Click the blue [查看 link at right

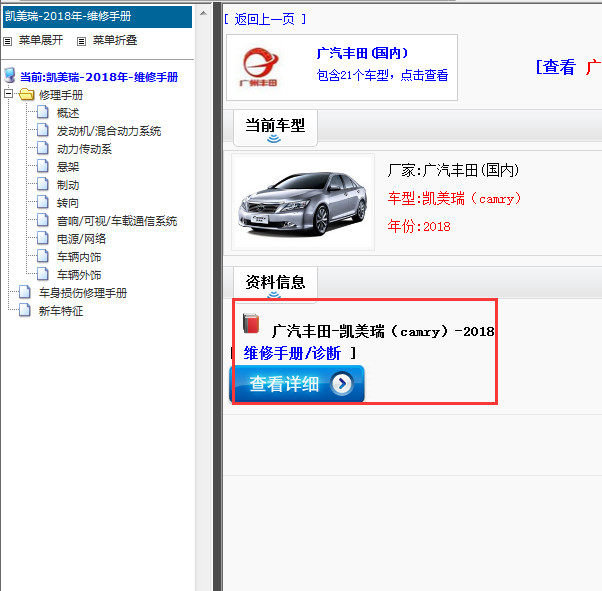point(556,67)
